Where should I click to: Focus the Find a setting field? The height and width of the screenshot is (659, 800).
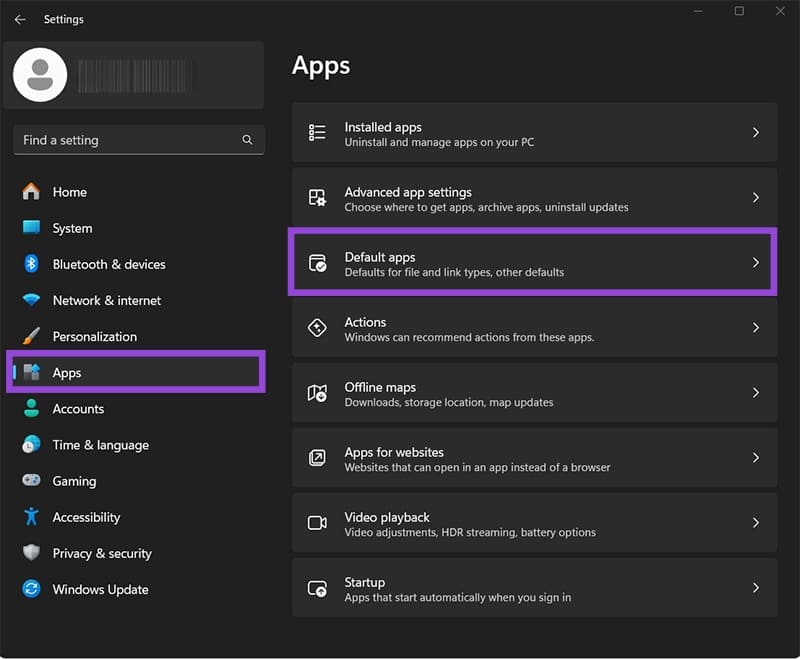(x=139, y=140)
